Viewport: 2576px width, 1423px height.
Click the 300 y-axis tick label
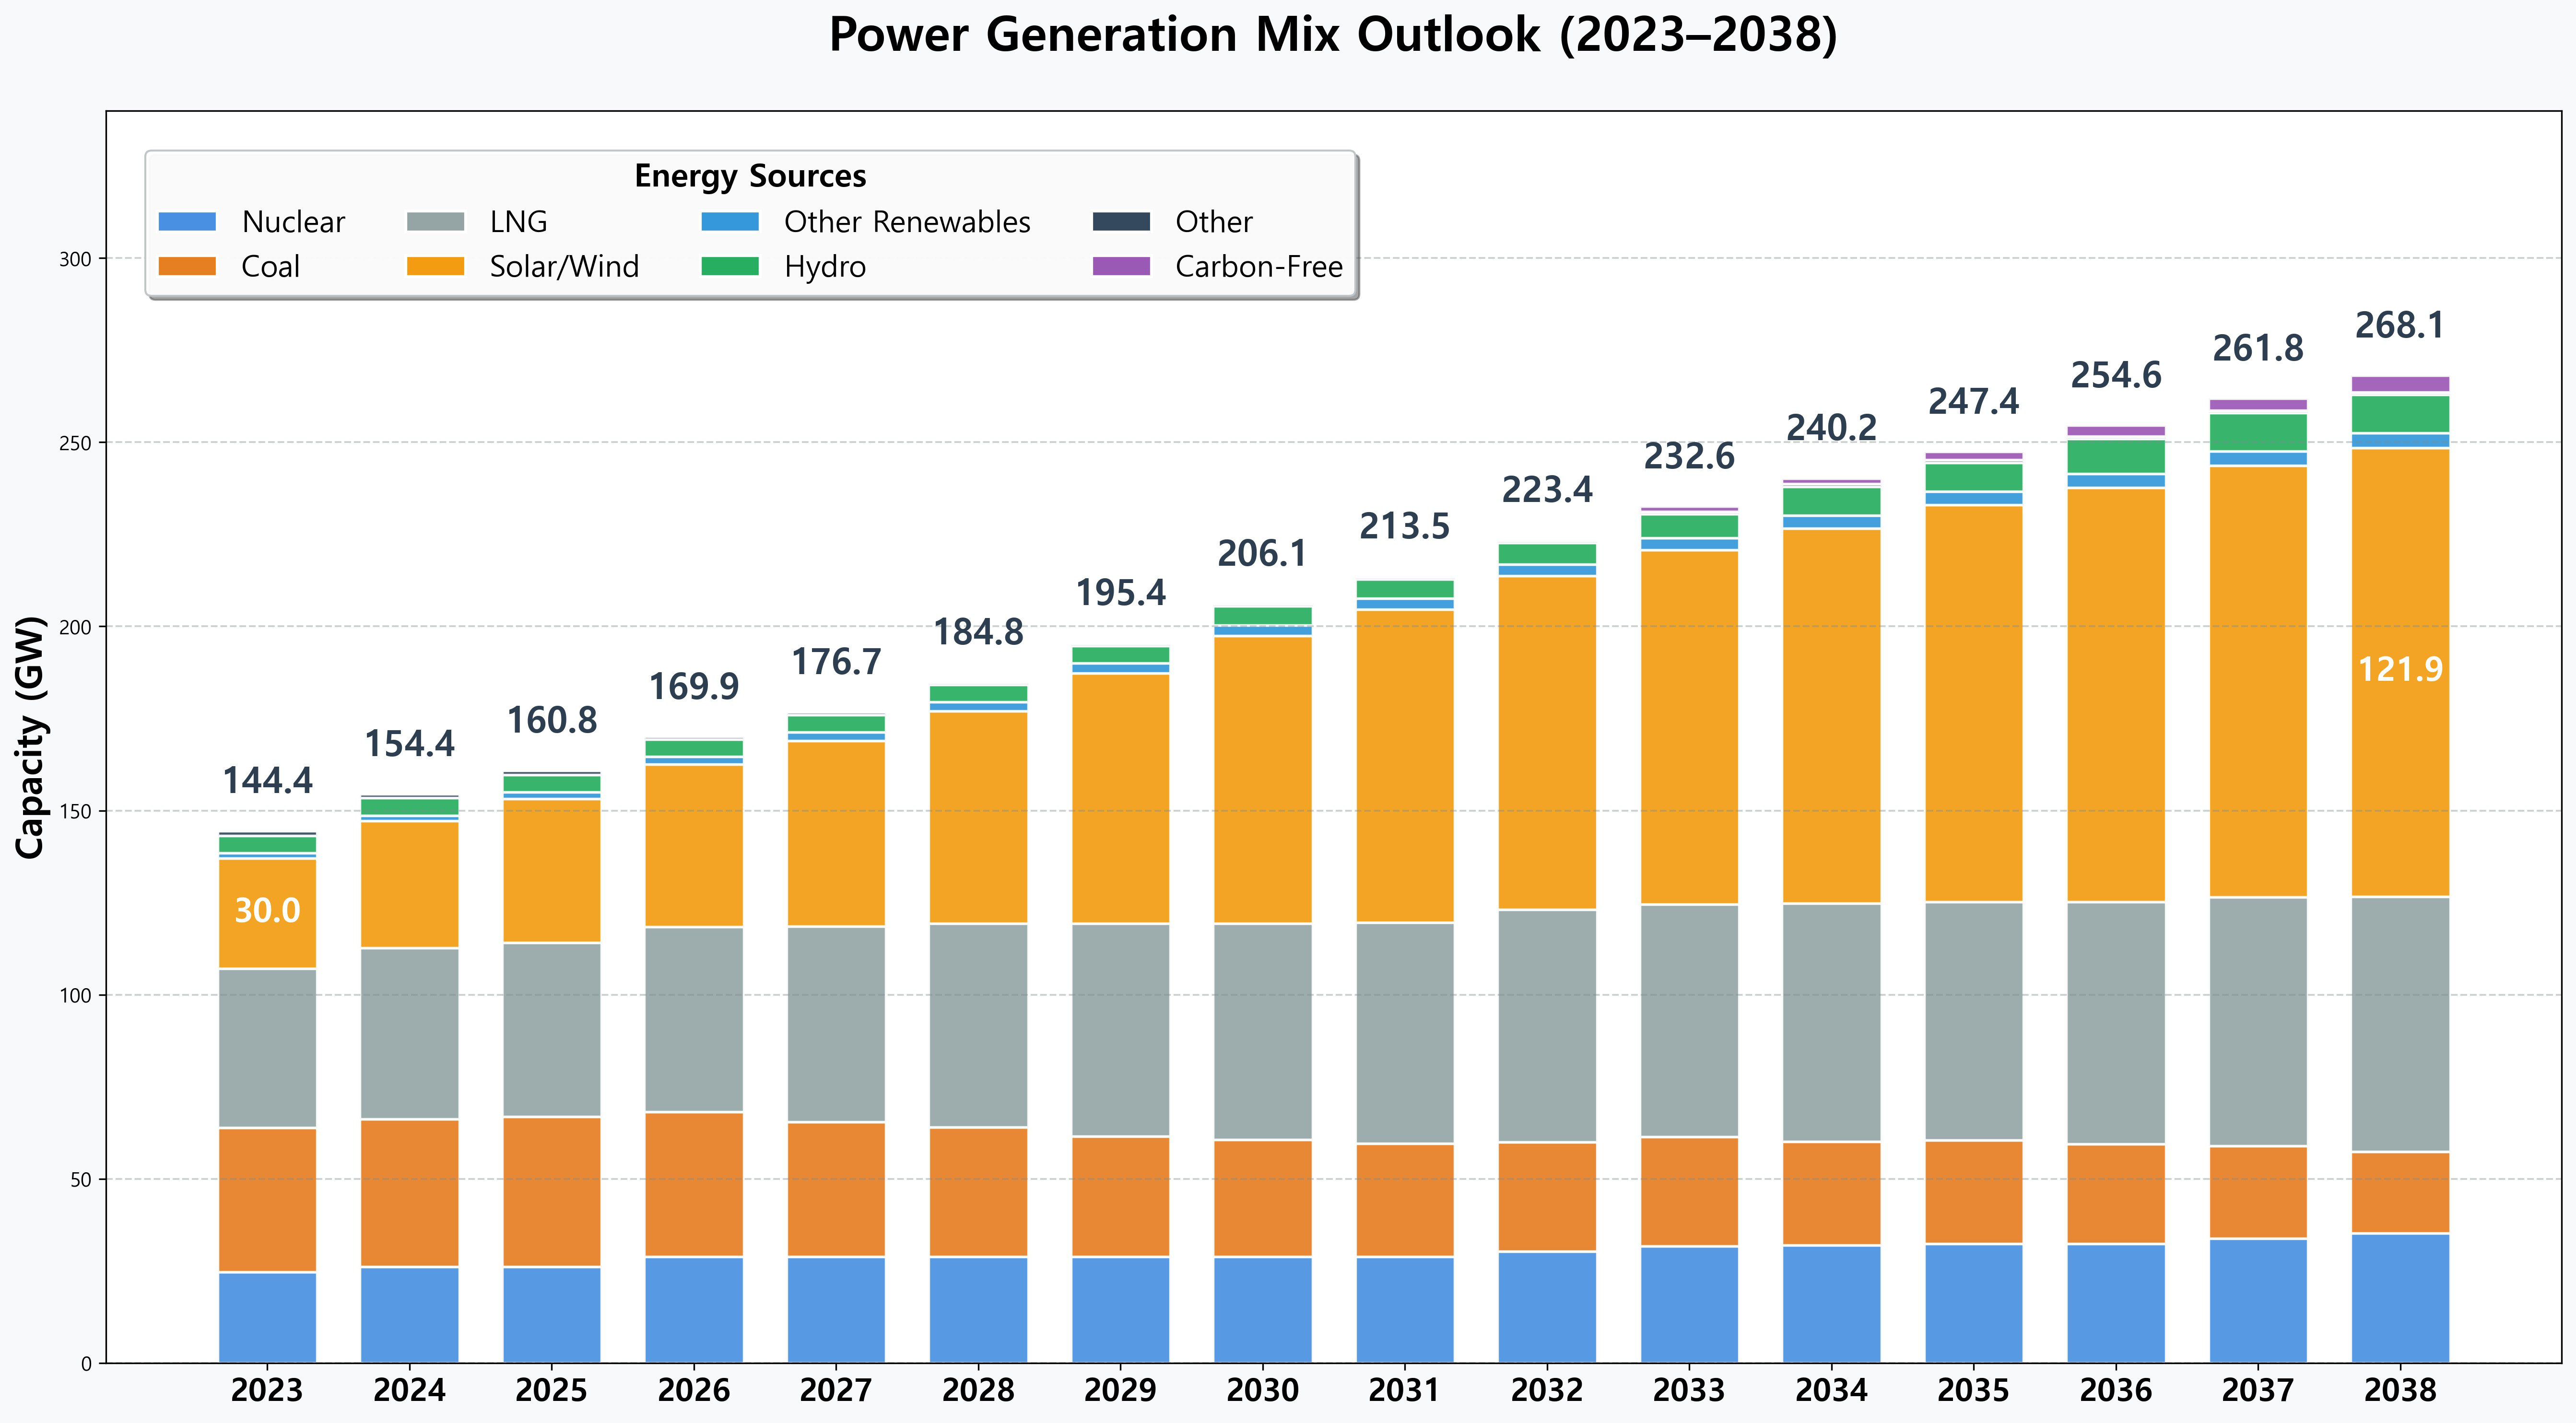(75, 259)
